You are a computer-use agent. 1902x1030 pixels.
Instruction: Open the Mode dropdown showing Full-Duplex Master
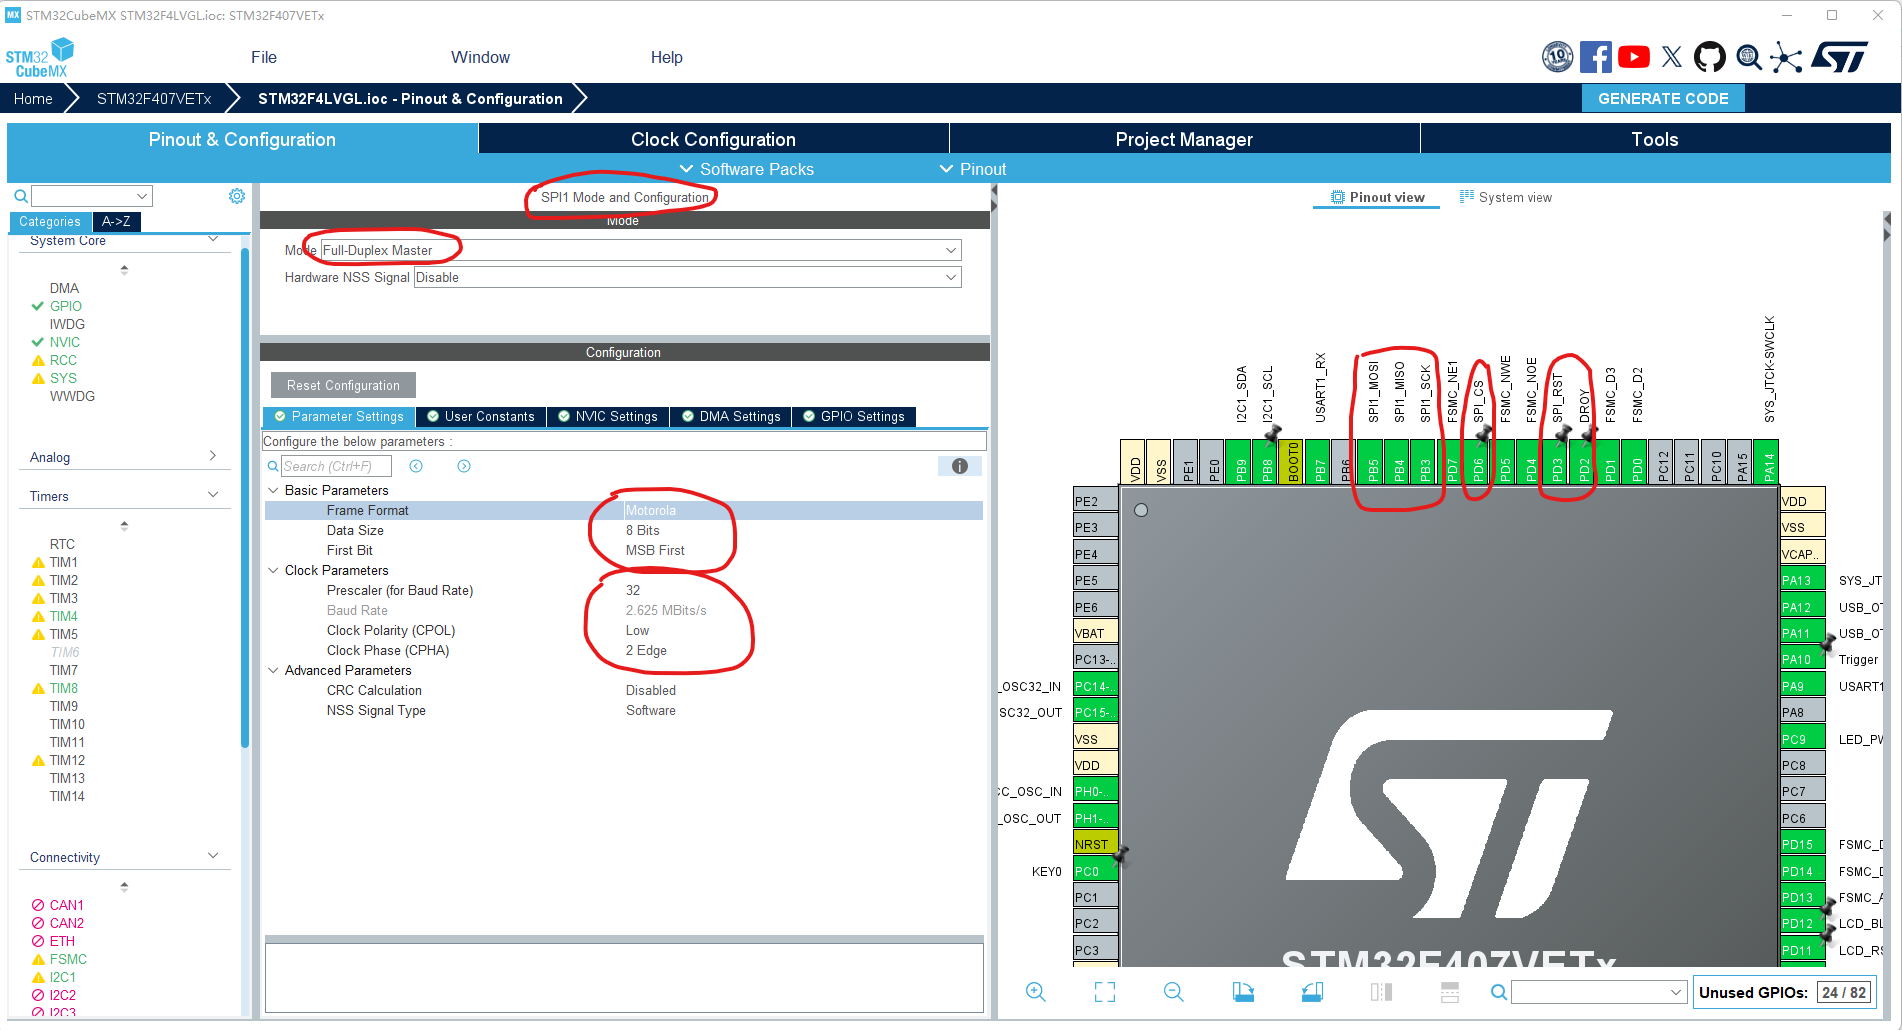point(952,249)
